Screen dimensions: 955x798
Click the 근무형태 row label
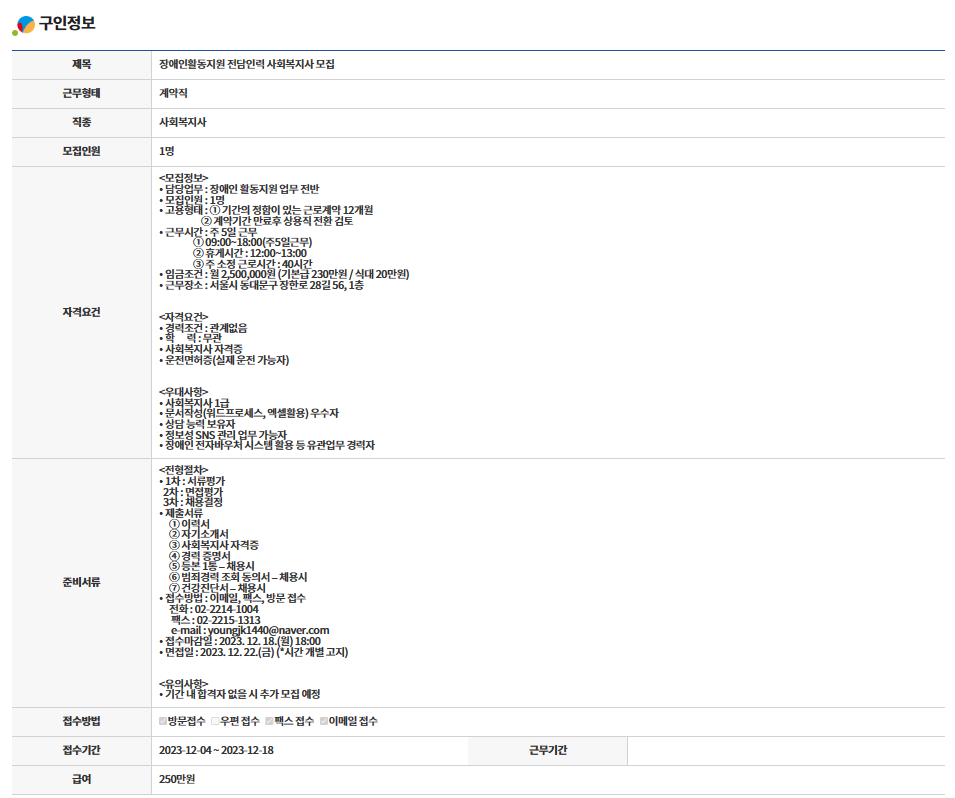81,93
